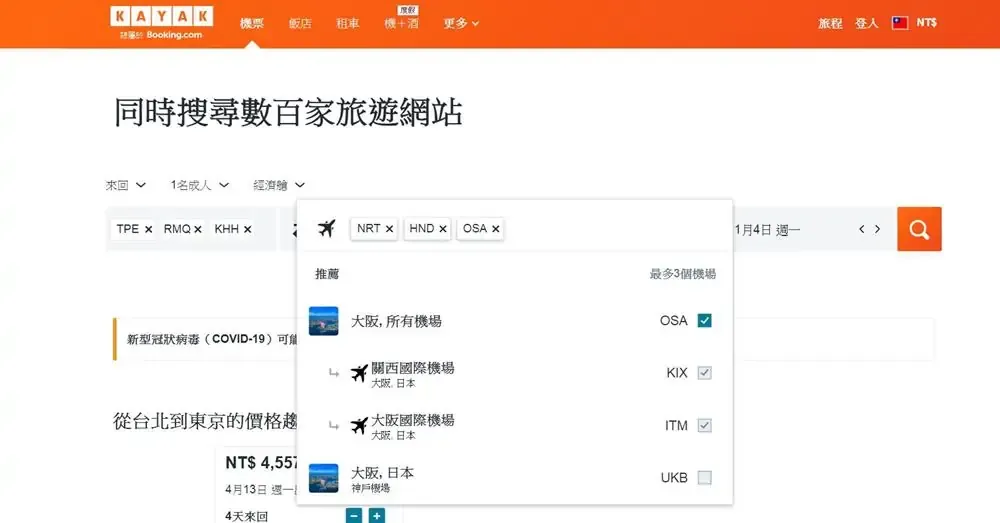Click the 登入 sign-in link

[866, 23]
